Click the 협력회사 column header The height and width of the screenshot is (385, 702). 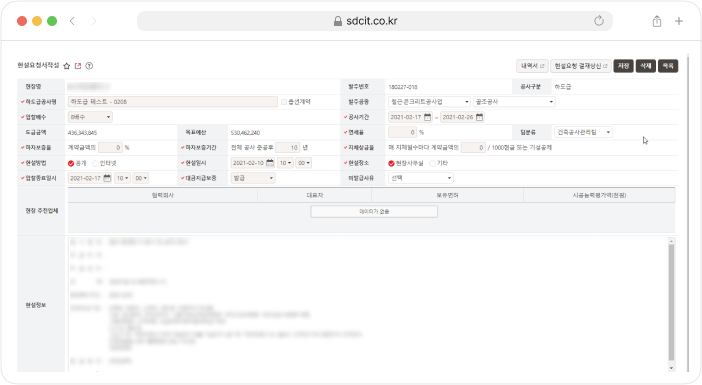(x=163, y=195)
